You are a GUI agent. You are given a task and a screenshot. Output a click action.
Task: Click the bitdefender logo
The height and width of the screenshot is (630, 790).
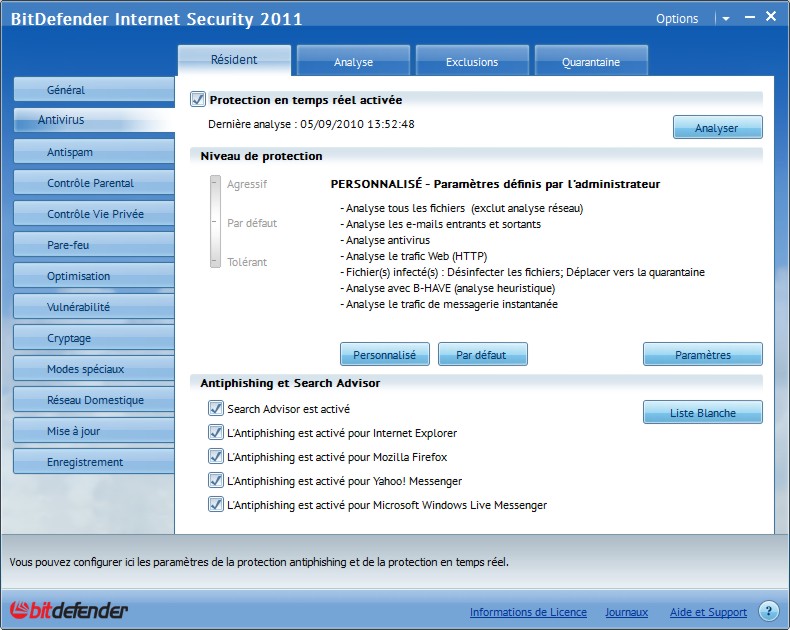point(69,610)
